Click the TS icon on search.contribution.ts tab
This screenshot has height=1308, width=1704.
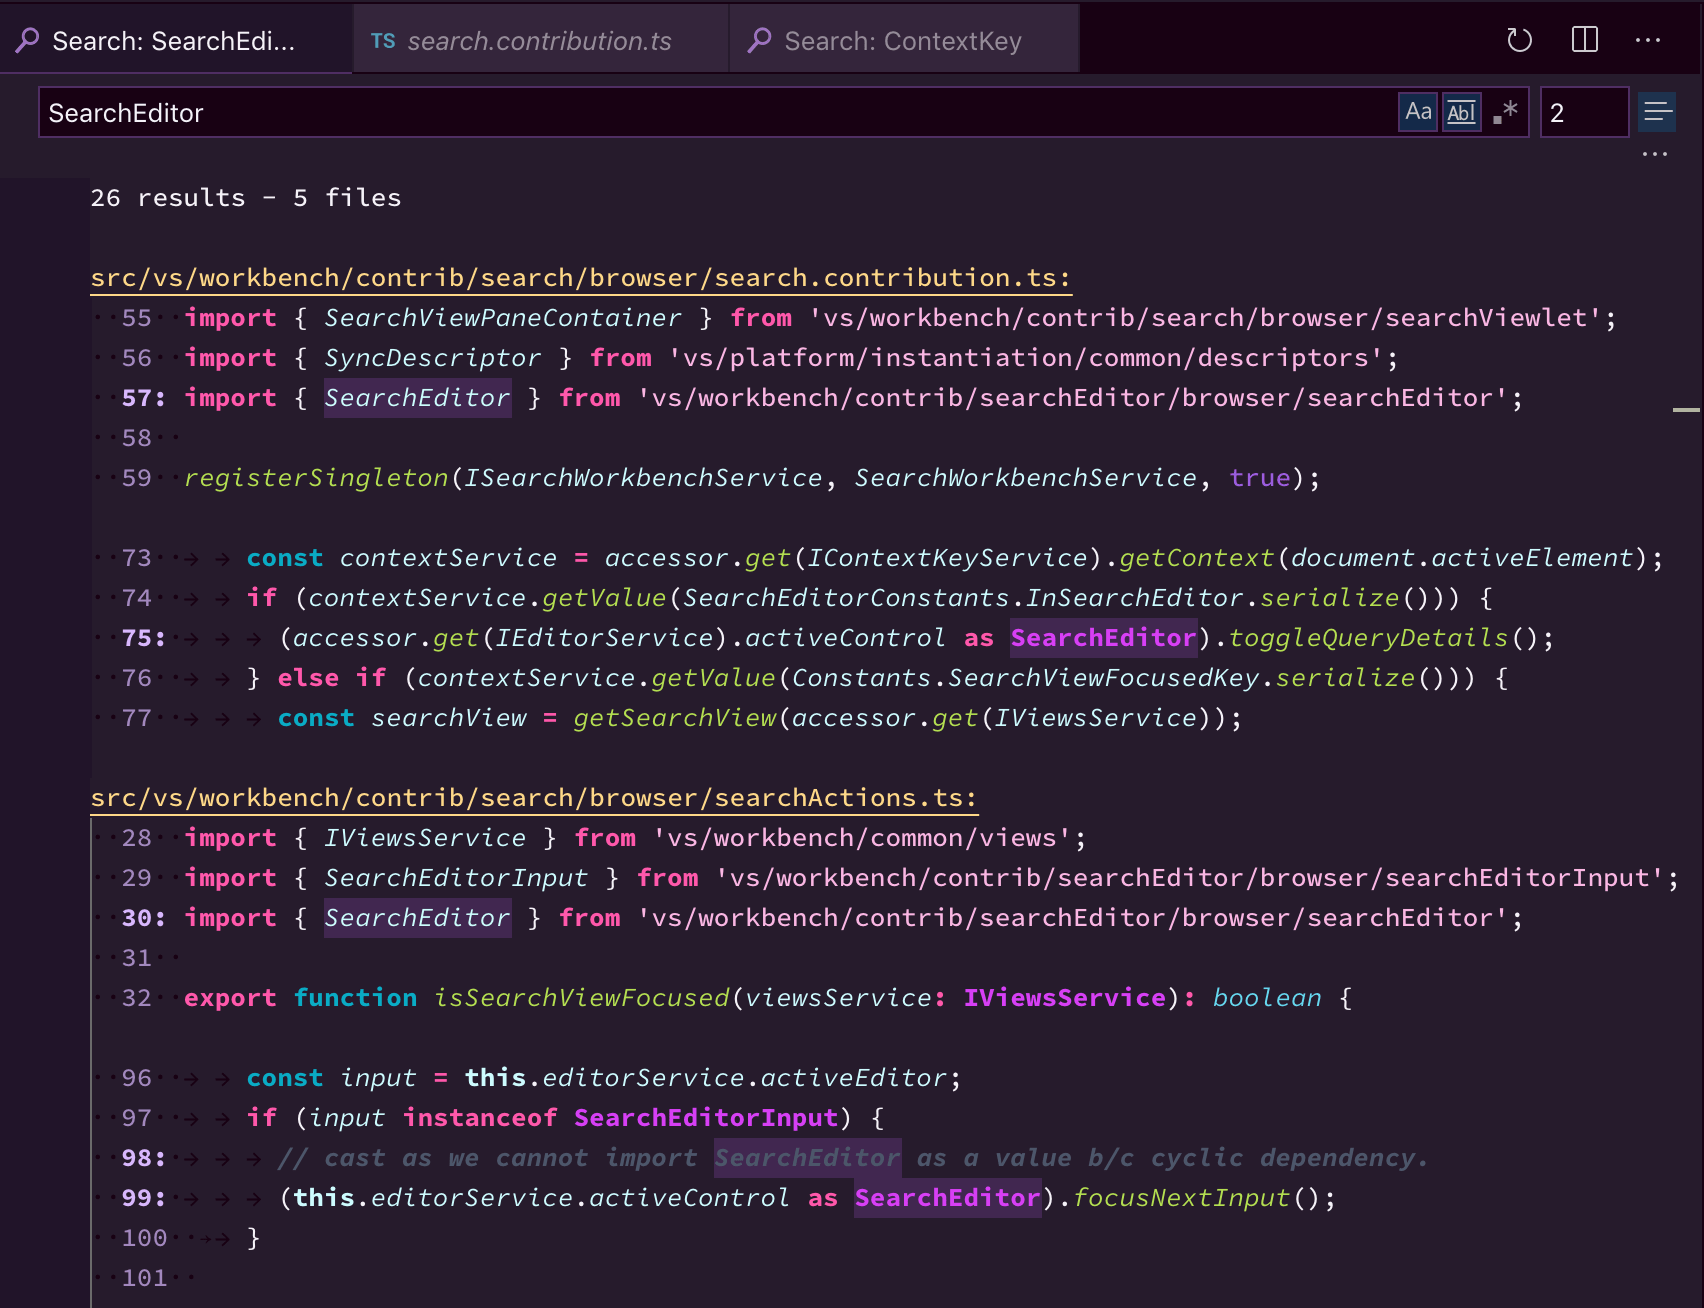click(383, 41)
